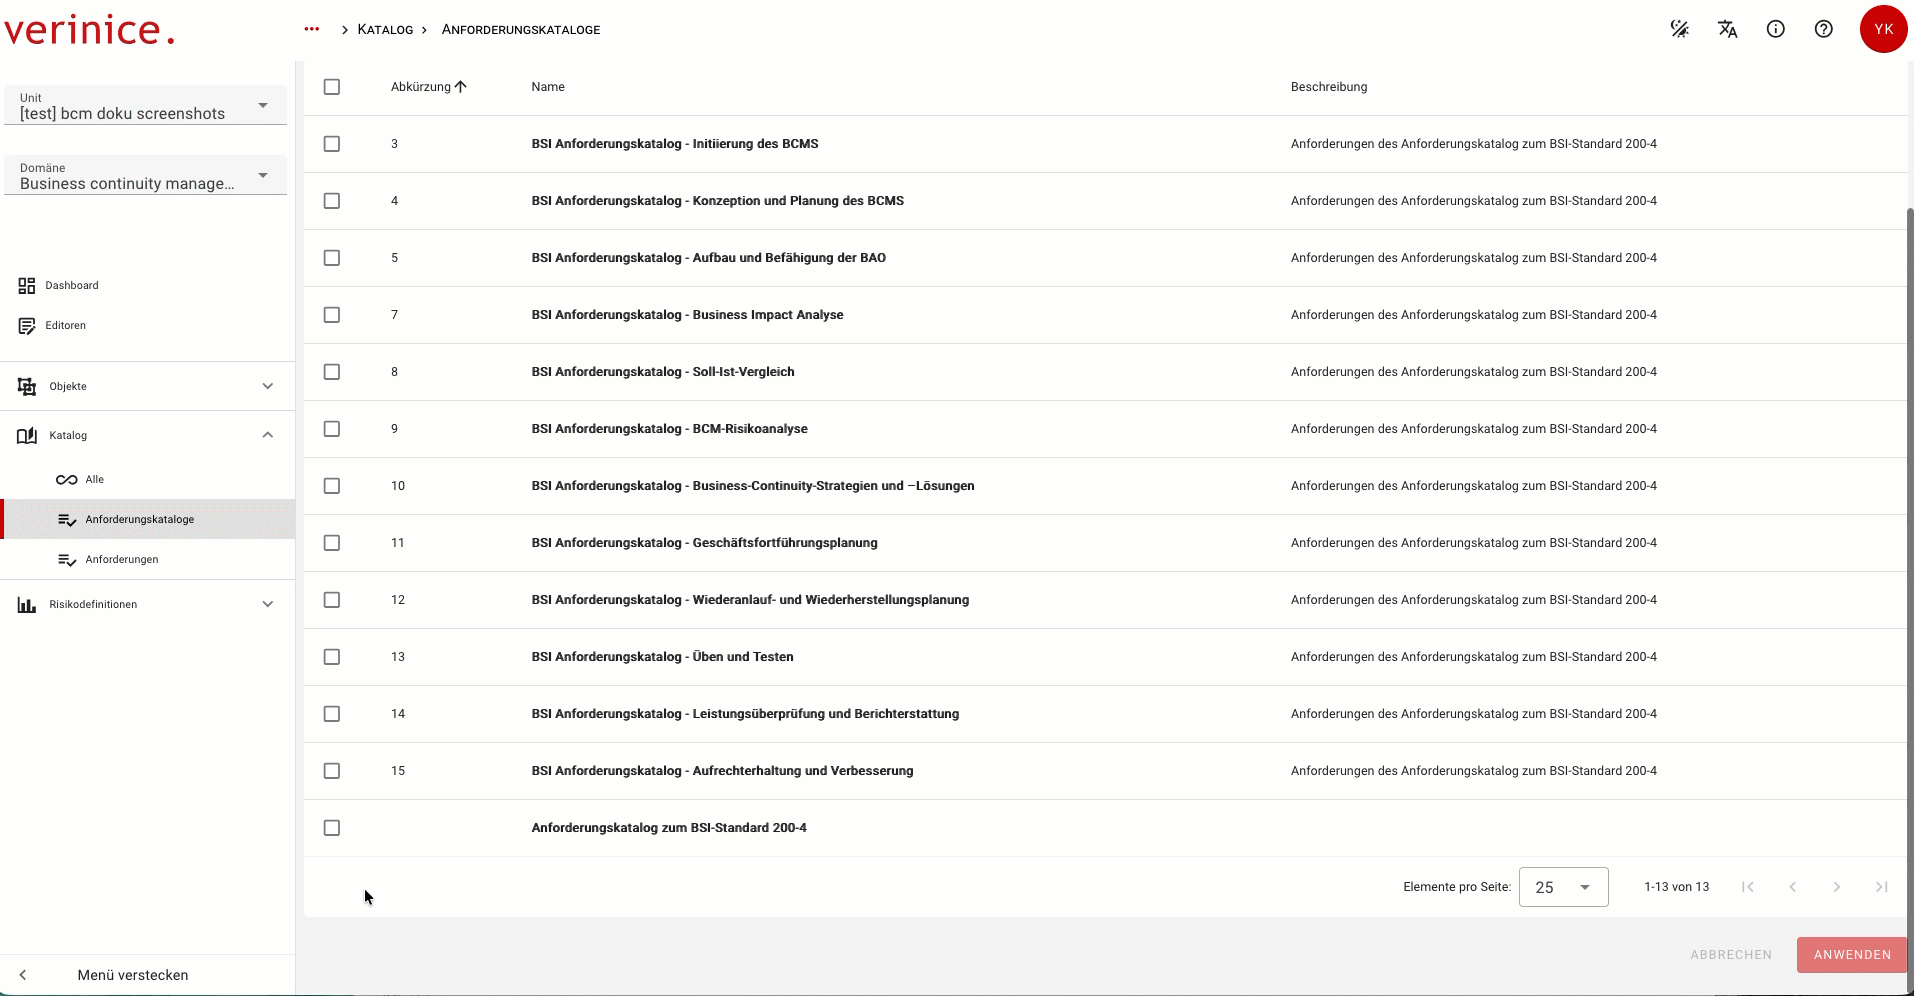1914x996 pixels.
Task: Check the Initiierung des BCMS row
Action: 332,144
